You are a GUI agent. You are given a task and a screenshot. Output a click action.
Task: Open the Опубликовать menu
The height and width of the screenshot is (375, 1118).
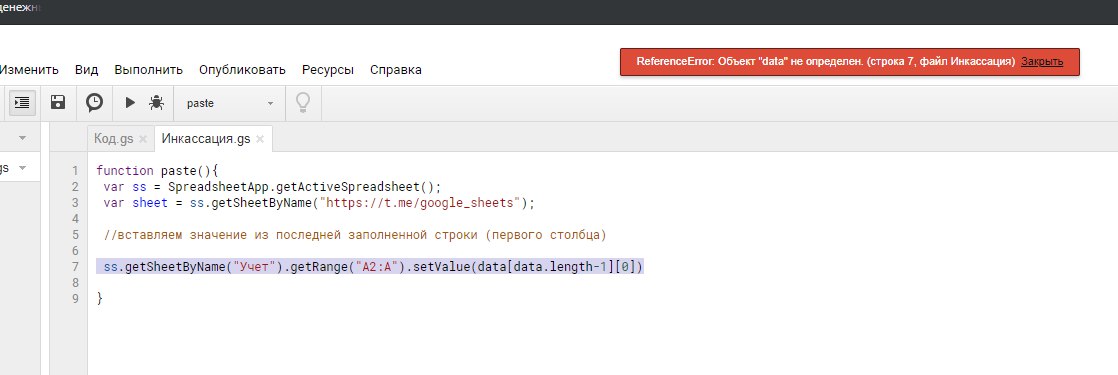coord(242,70)
